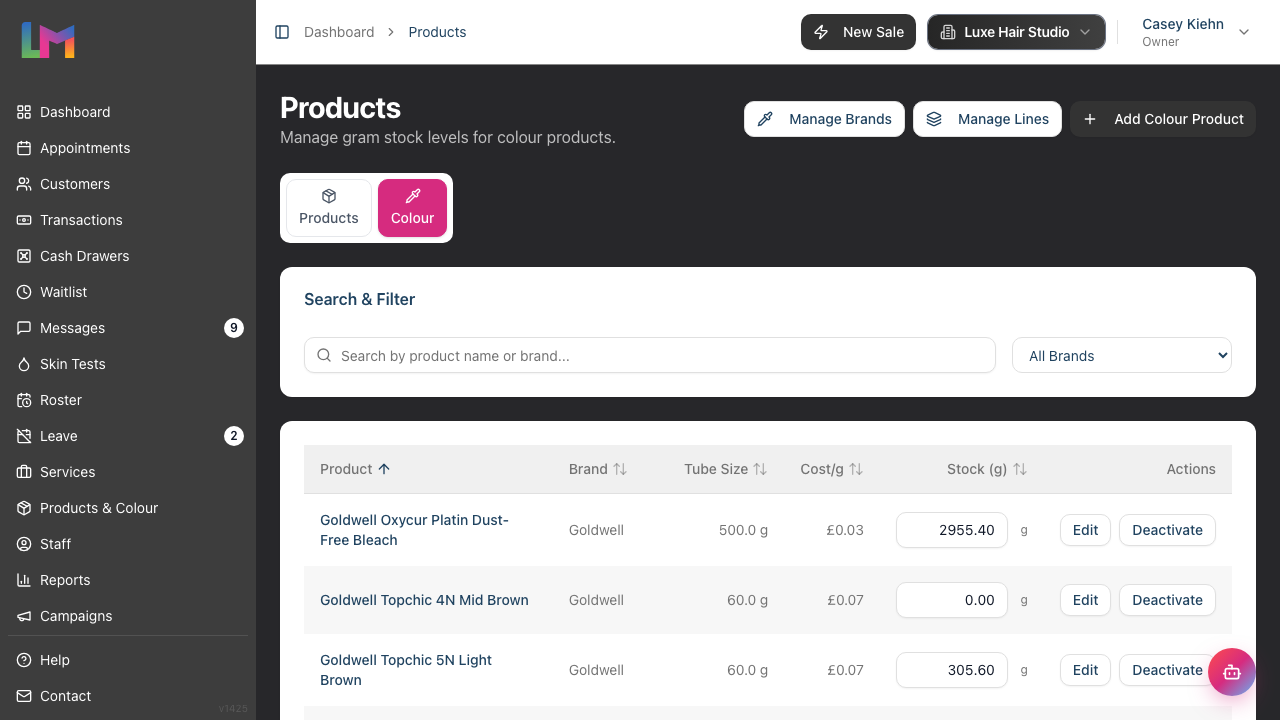Screen dimensions: 1280x720
Task: Click the Cash Drawers icon
Action: click(24, 256)
